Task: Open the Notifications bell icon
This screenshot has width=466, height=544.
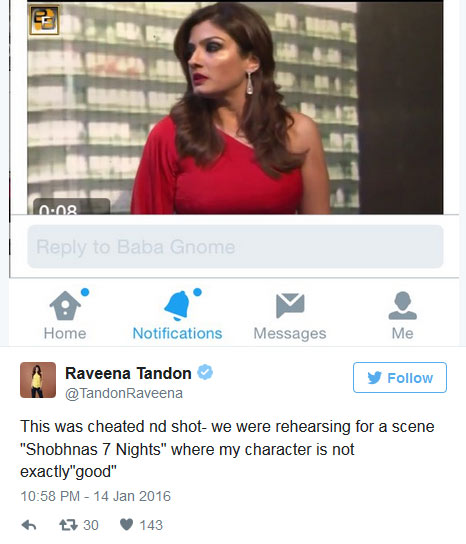Action: coord(177,305)
